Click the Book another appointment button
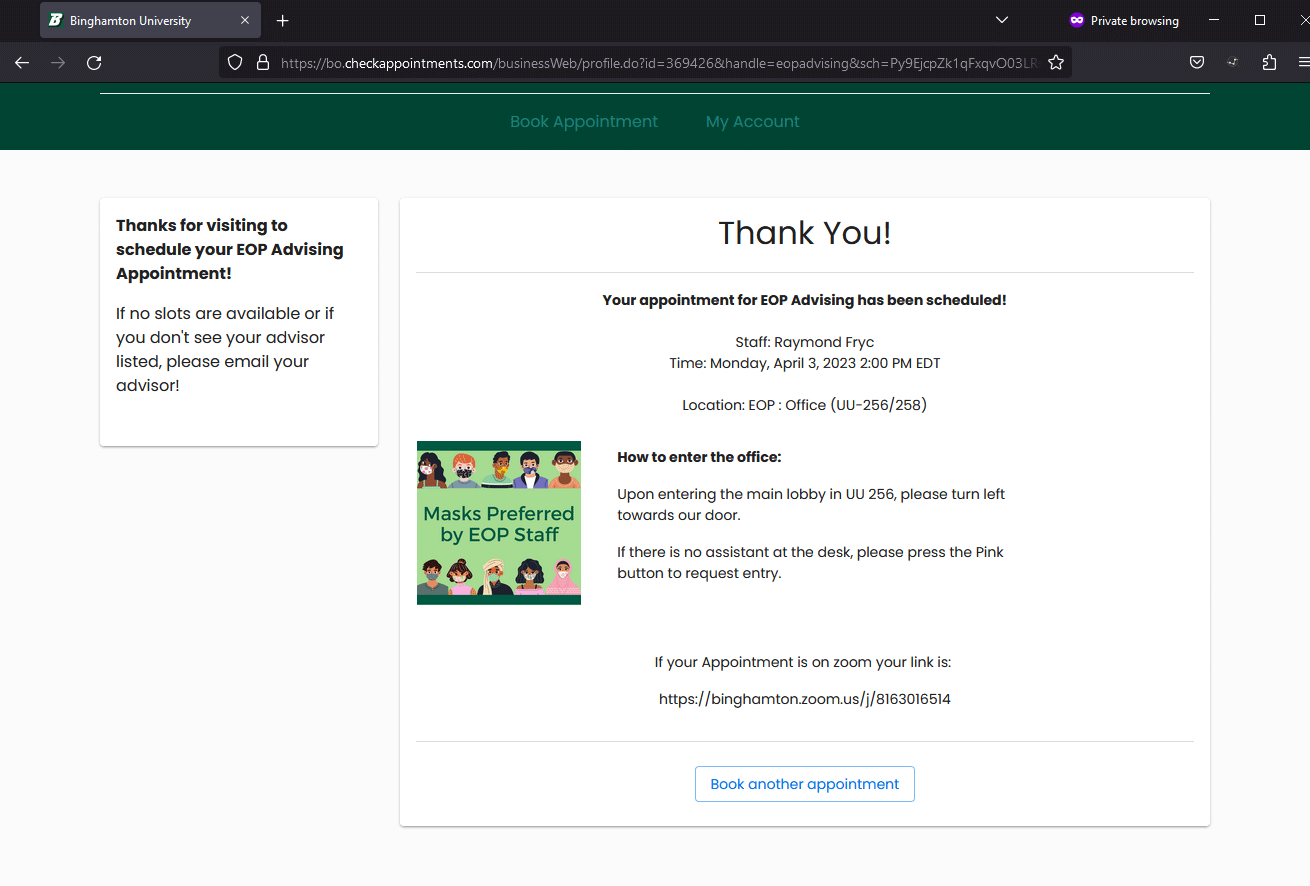Viewport: 1310px width, 886px height. pos(804,784)
